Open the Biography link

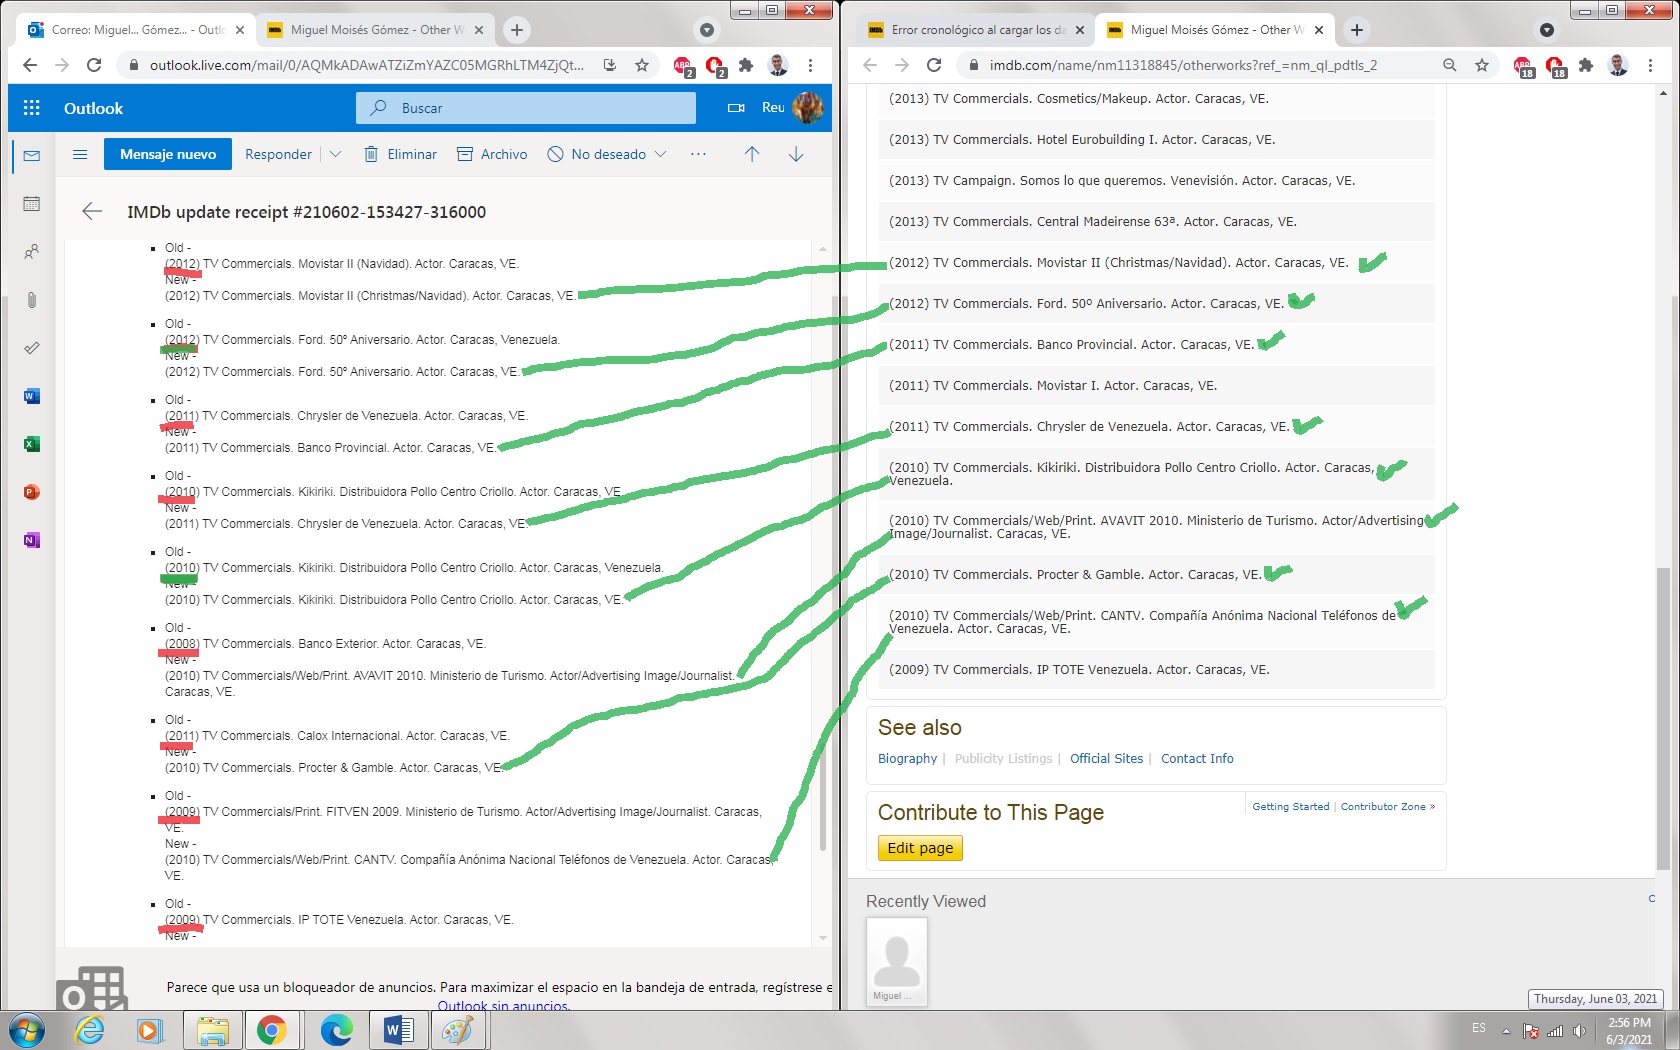[907, 758]
